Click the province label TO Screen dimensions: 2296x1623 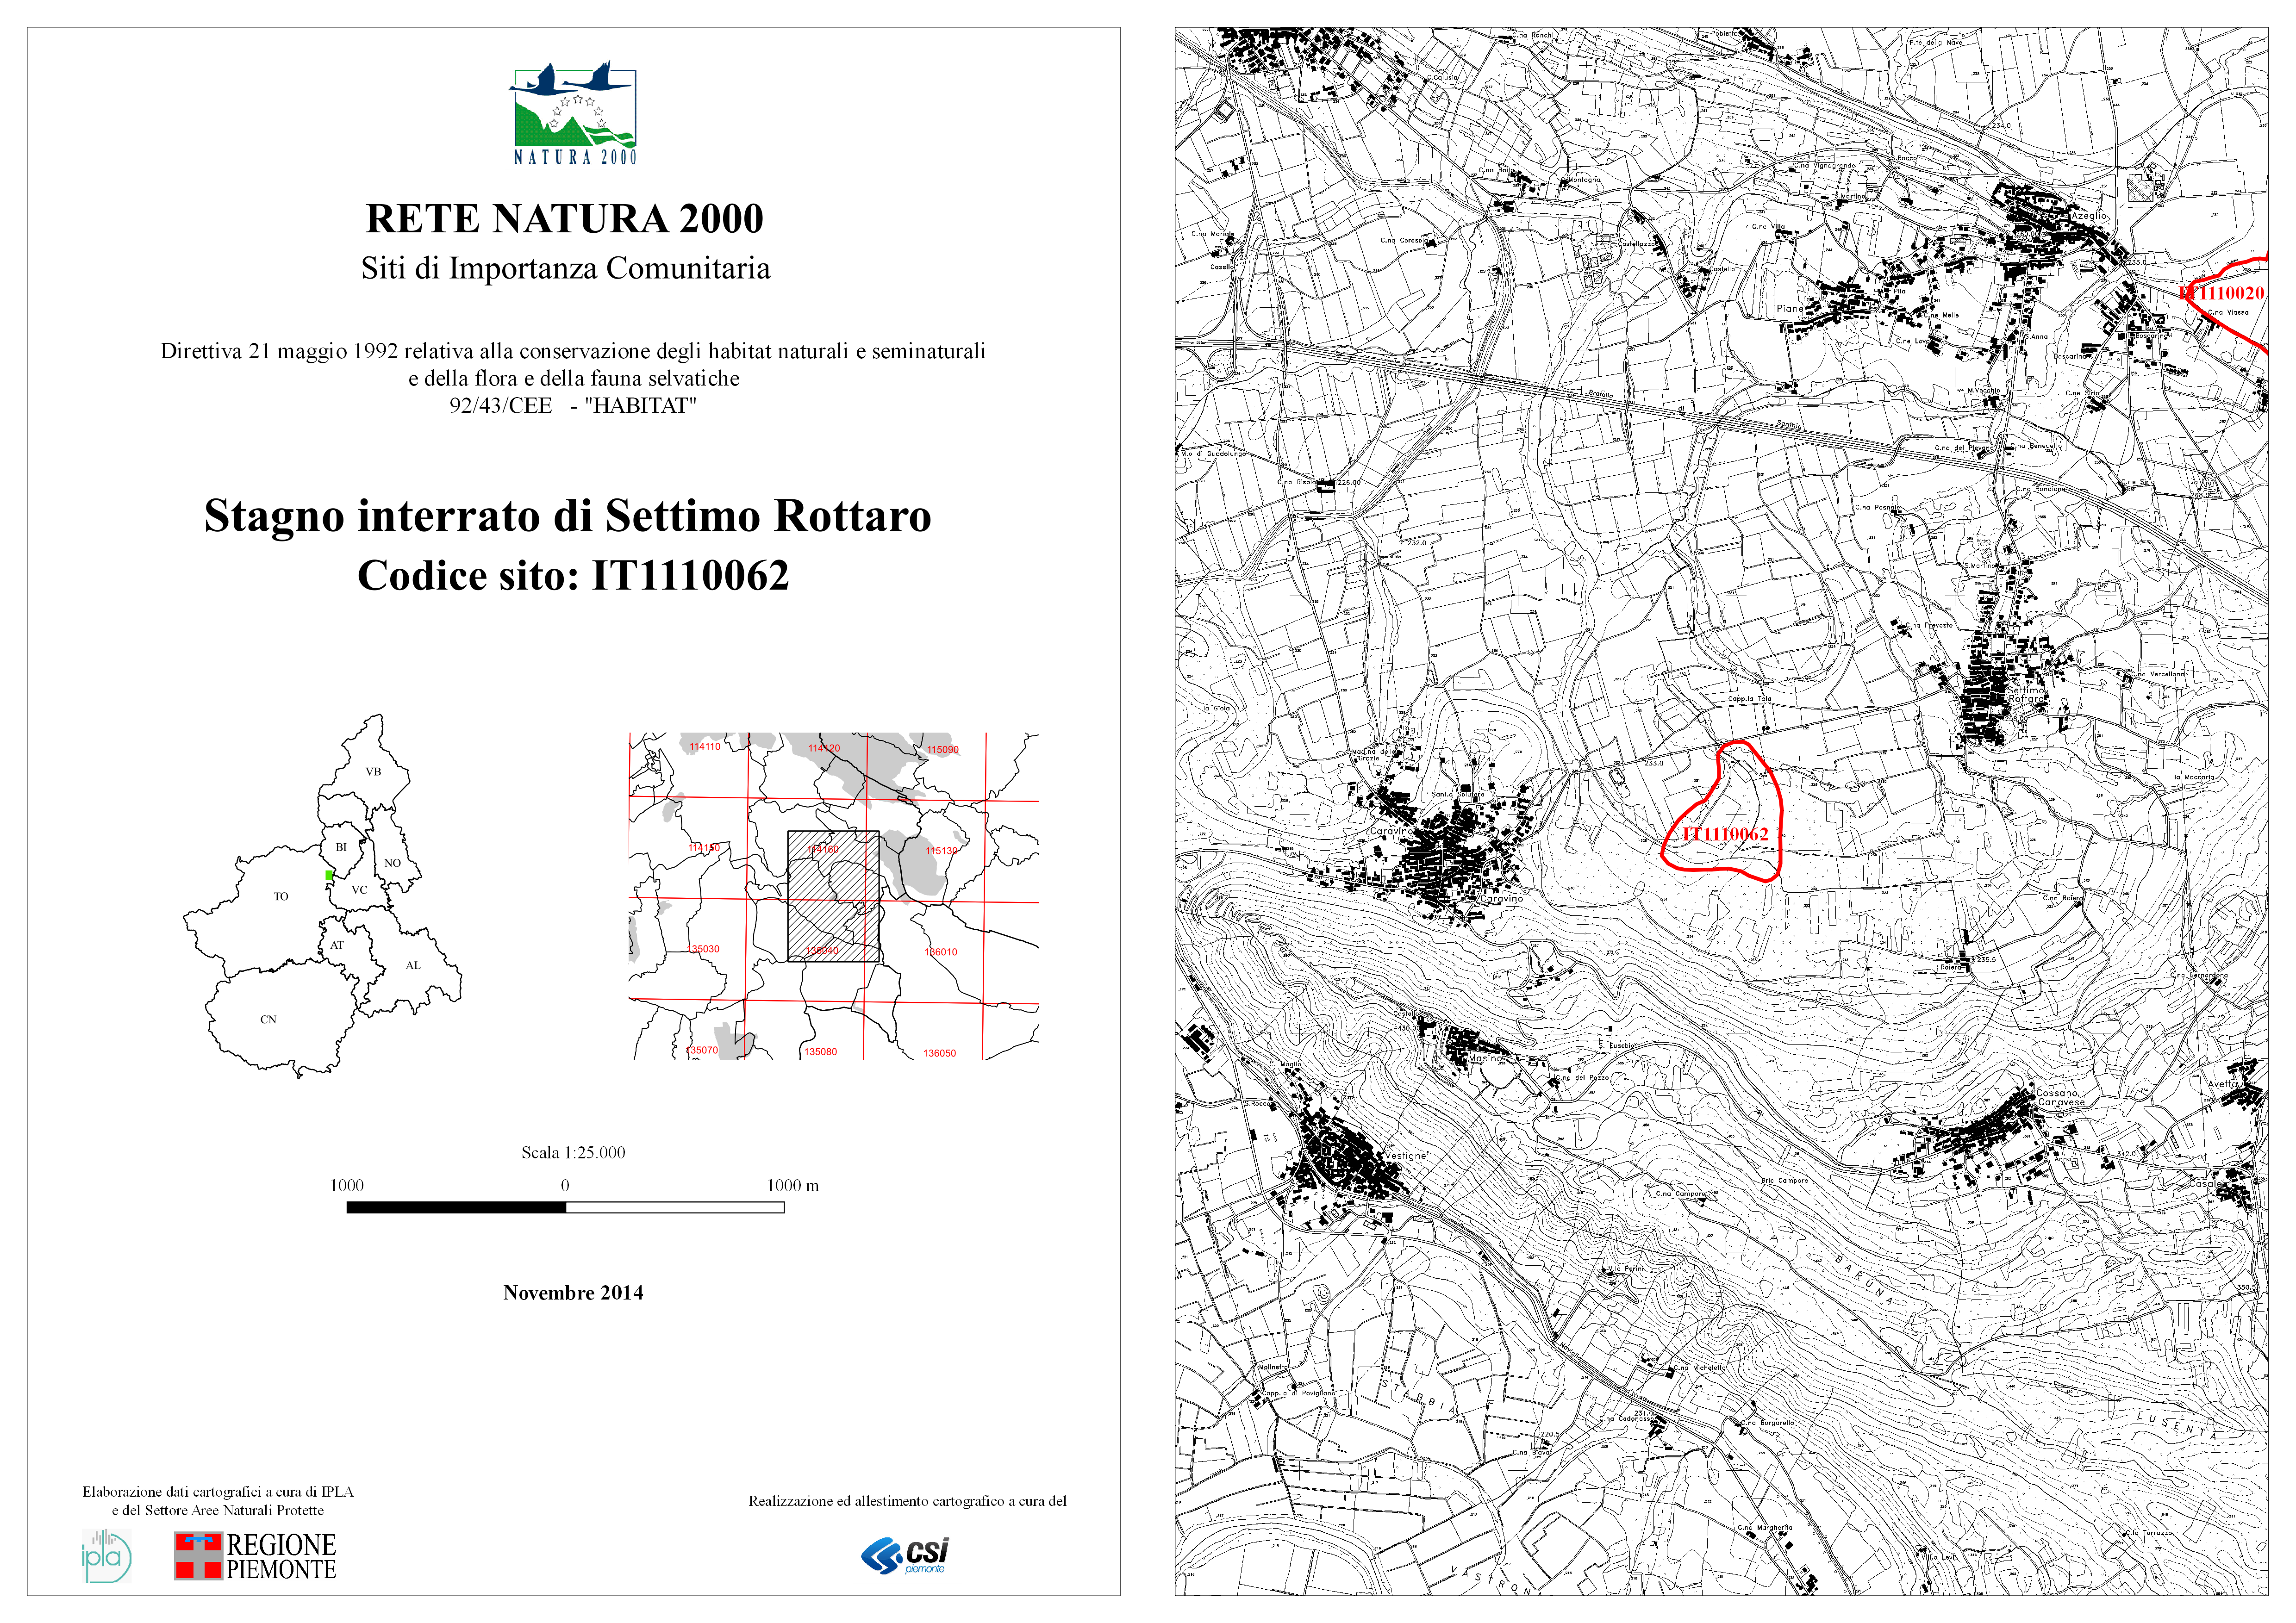pyautogui.click(x=281, y=896)
